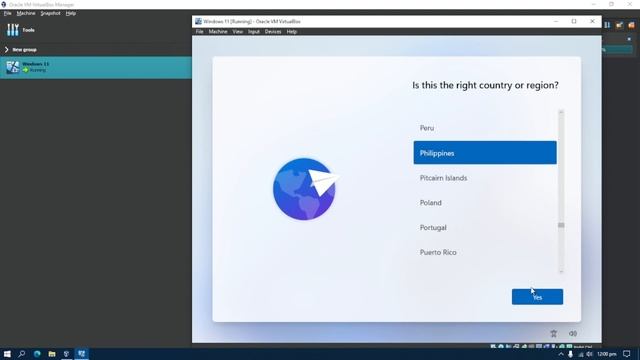Image resolution: width=640 pixels, height=360 pixels.
Task: Click the volume icon in Windows setup
Action: [x=573, y=333]
